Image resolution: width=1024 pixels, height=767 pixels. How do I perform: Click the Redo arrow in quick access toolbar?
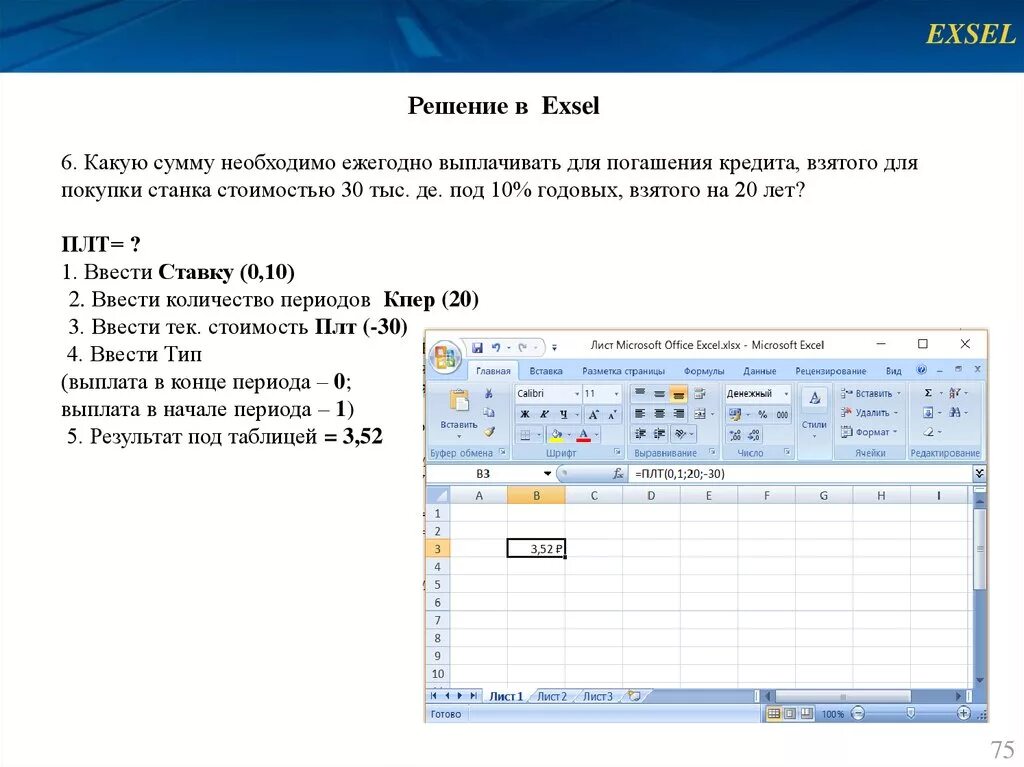click(x=522, y=347)
